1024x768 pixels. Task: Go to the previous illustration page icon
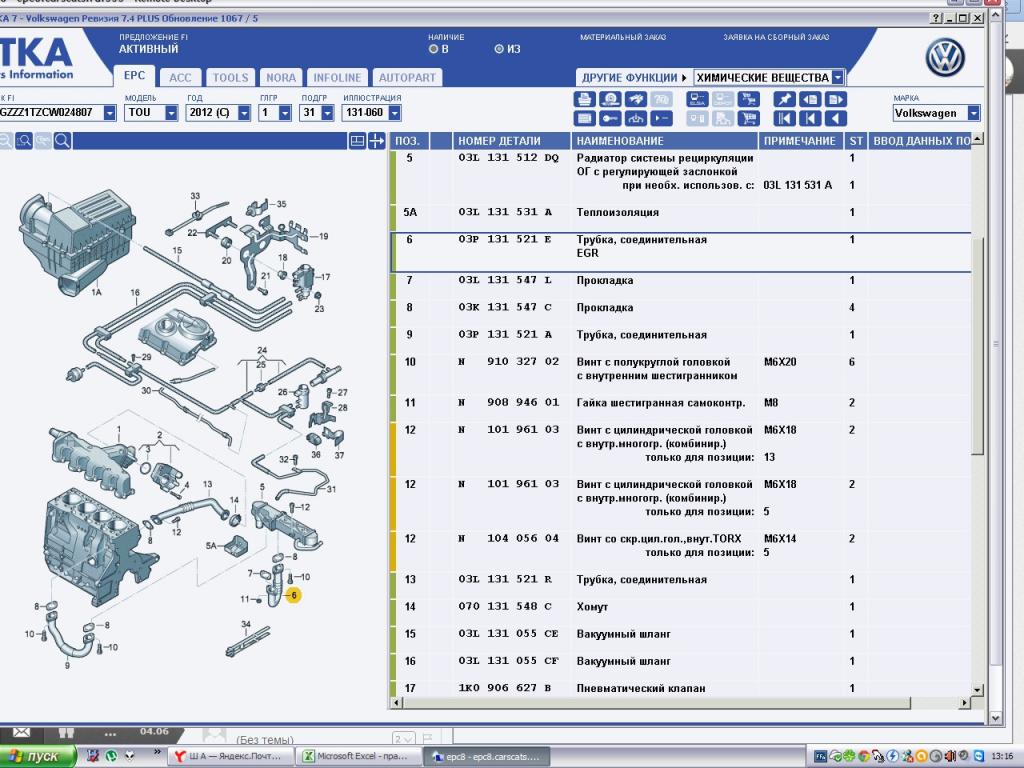(810, 99)
